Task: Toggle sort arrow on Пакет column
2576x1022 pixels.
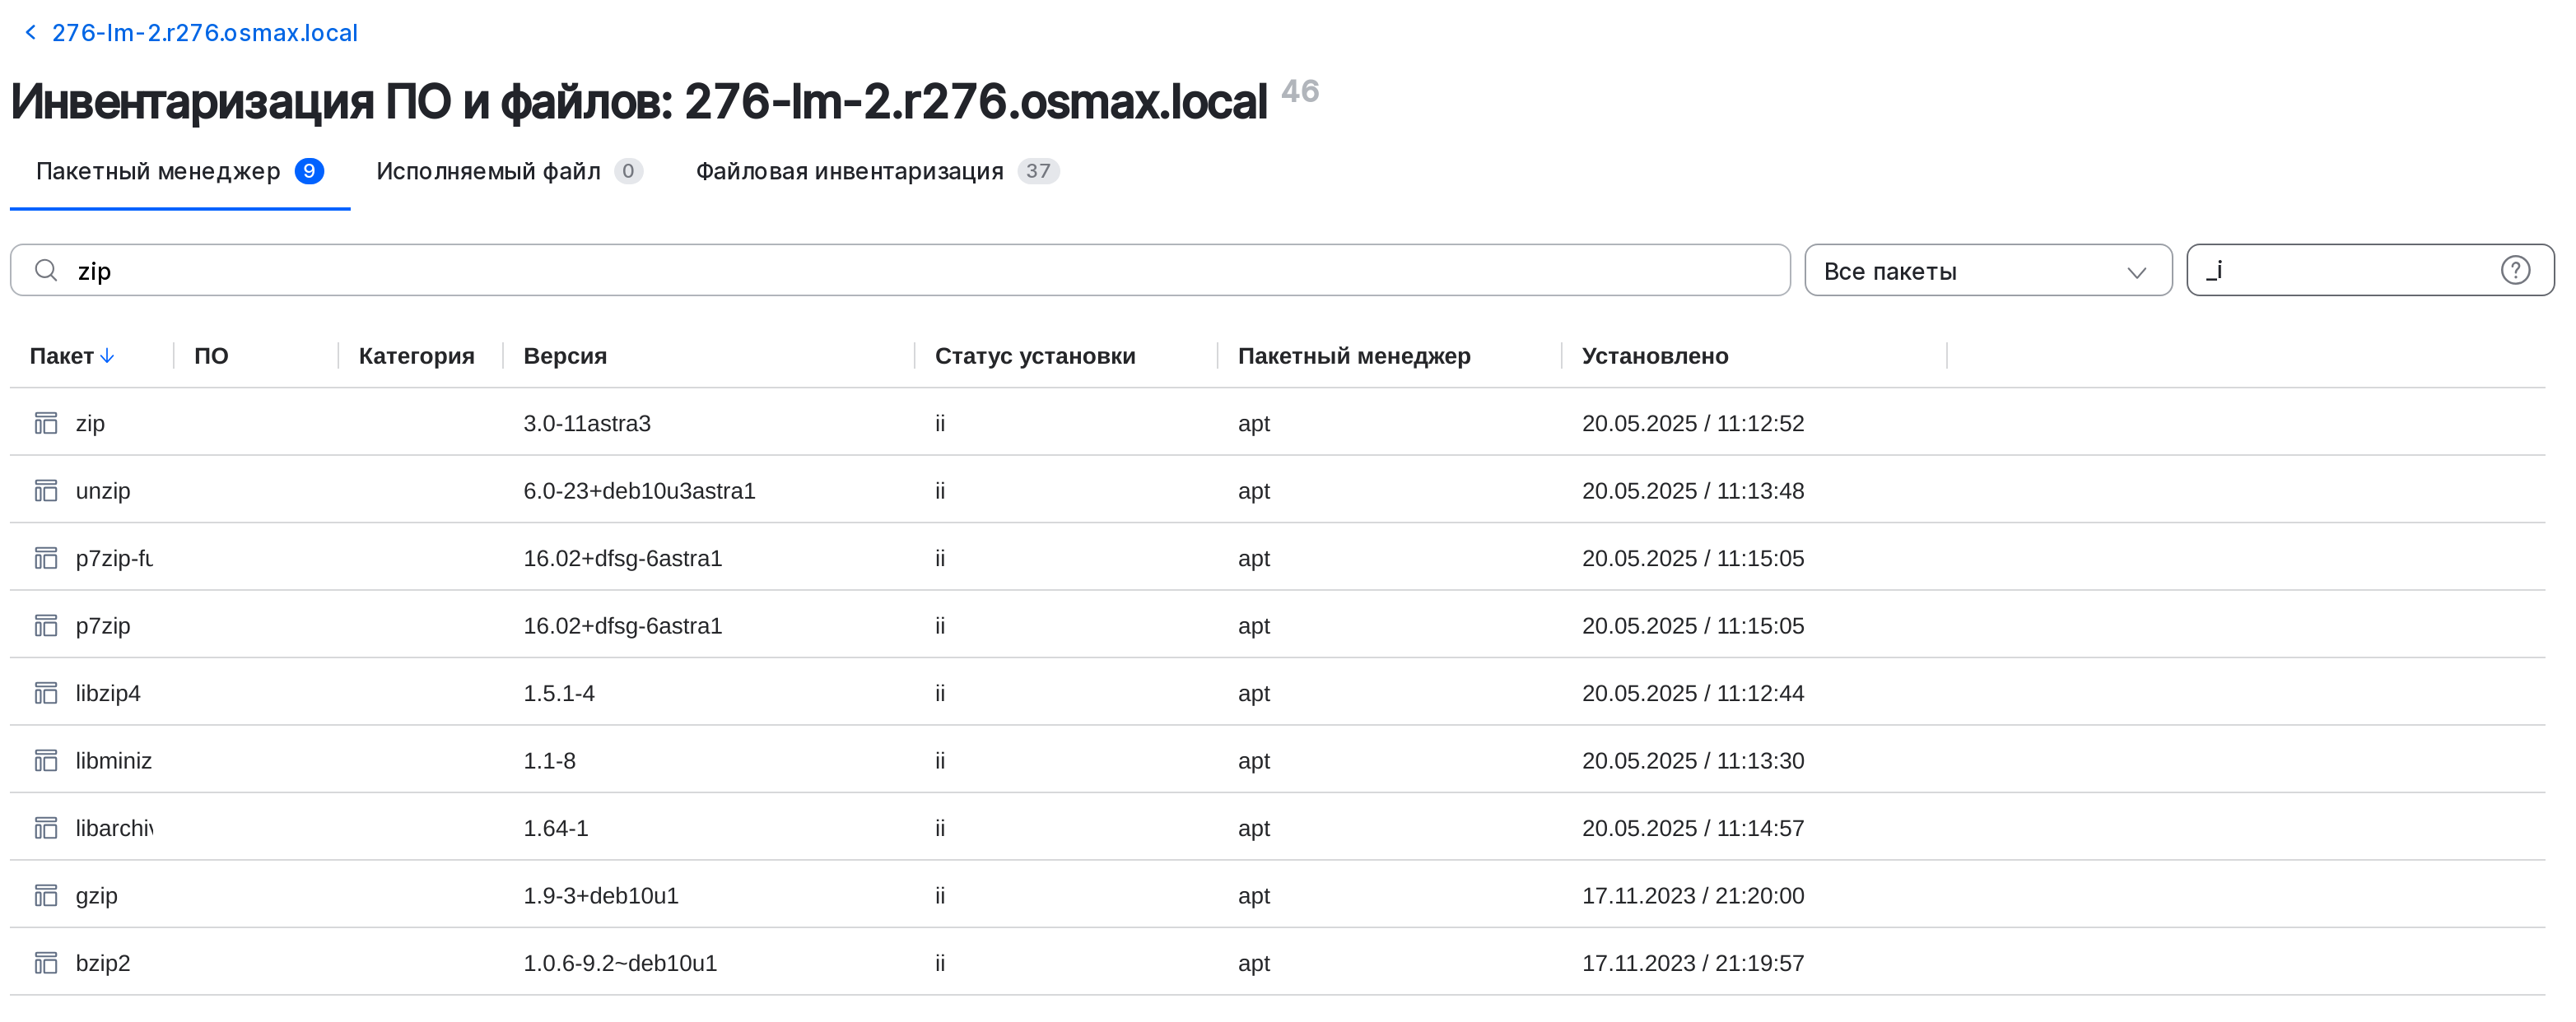Action: click(108, 356)
